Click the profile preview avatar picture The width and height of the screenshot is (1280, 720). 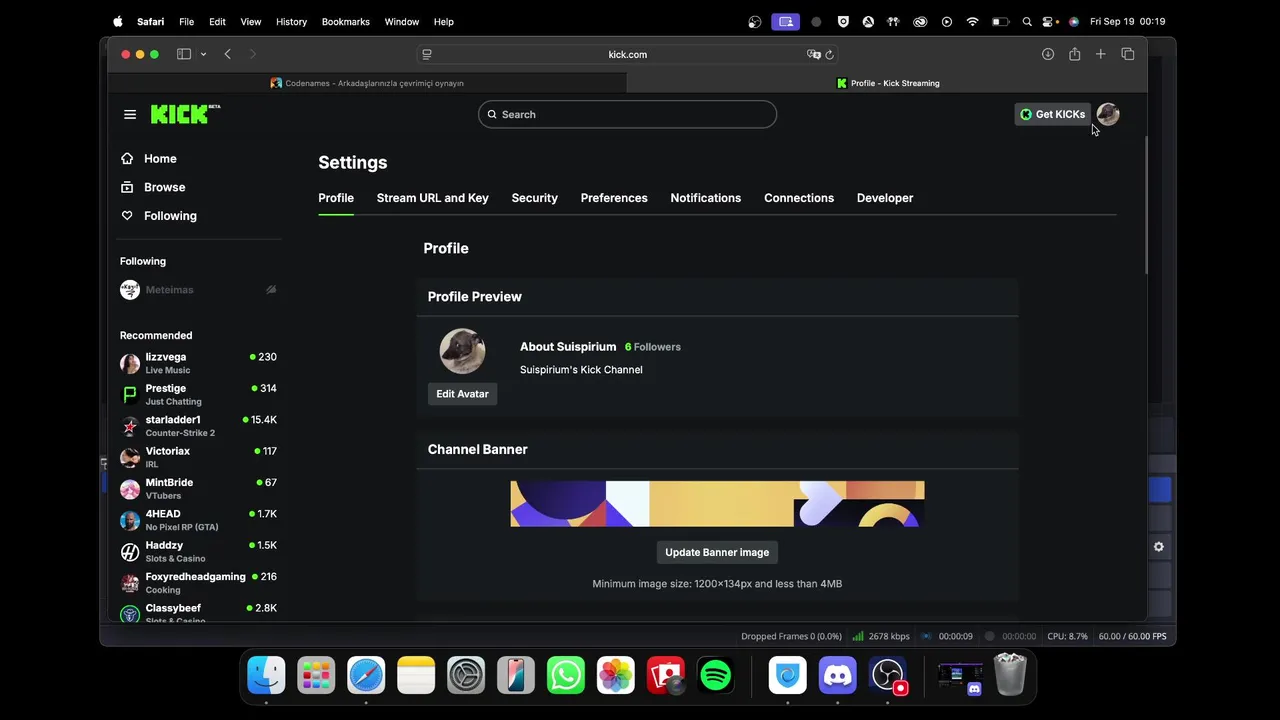pos(462,351)
